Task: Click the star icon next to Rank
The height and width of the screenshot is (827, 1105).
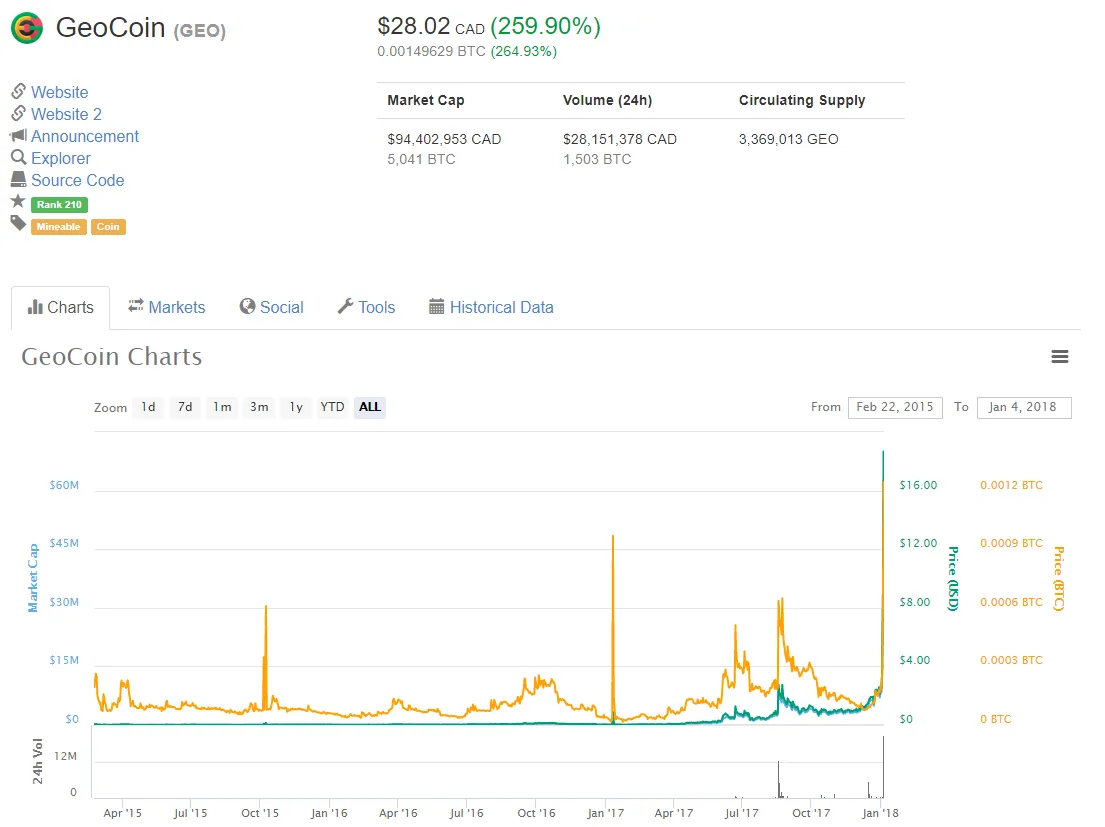Action: click(18, 201)
